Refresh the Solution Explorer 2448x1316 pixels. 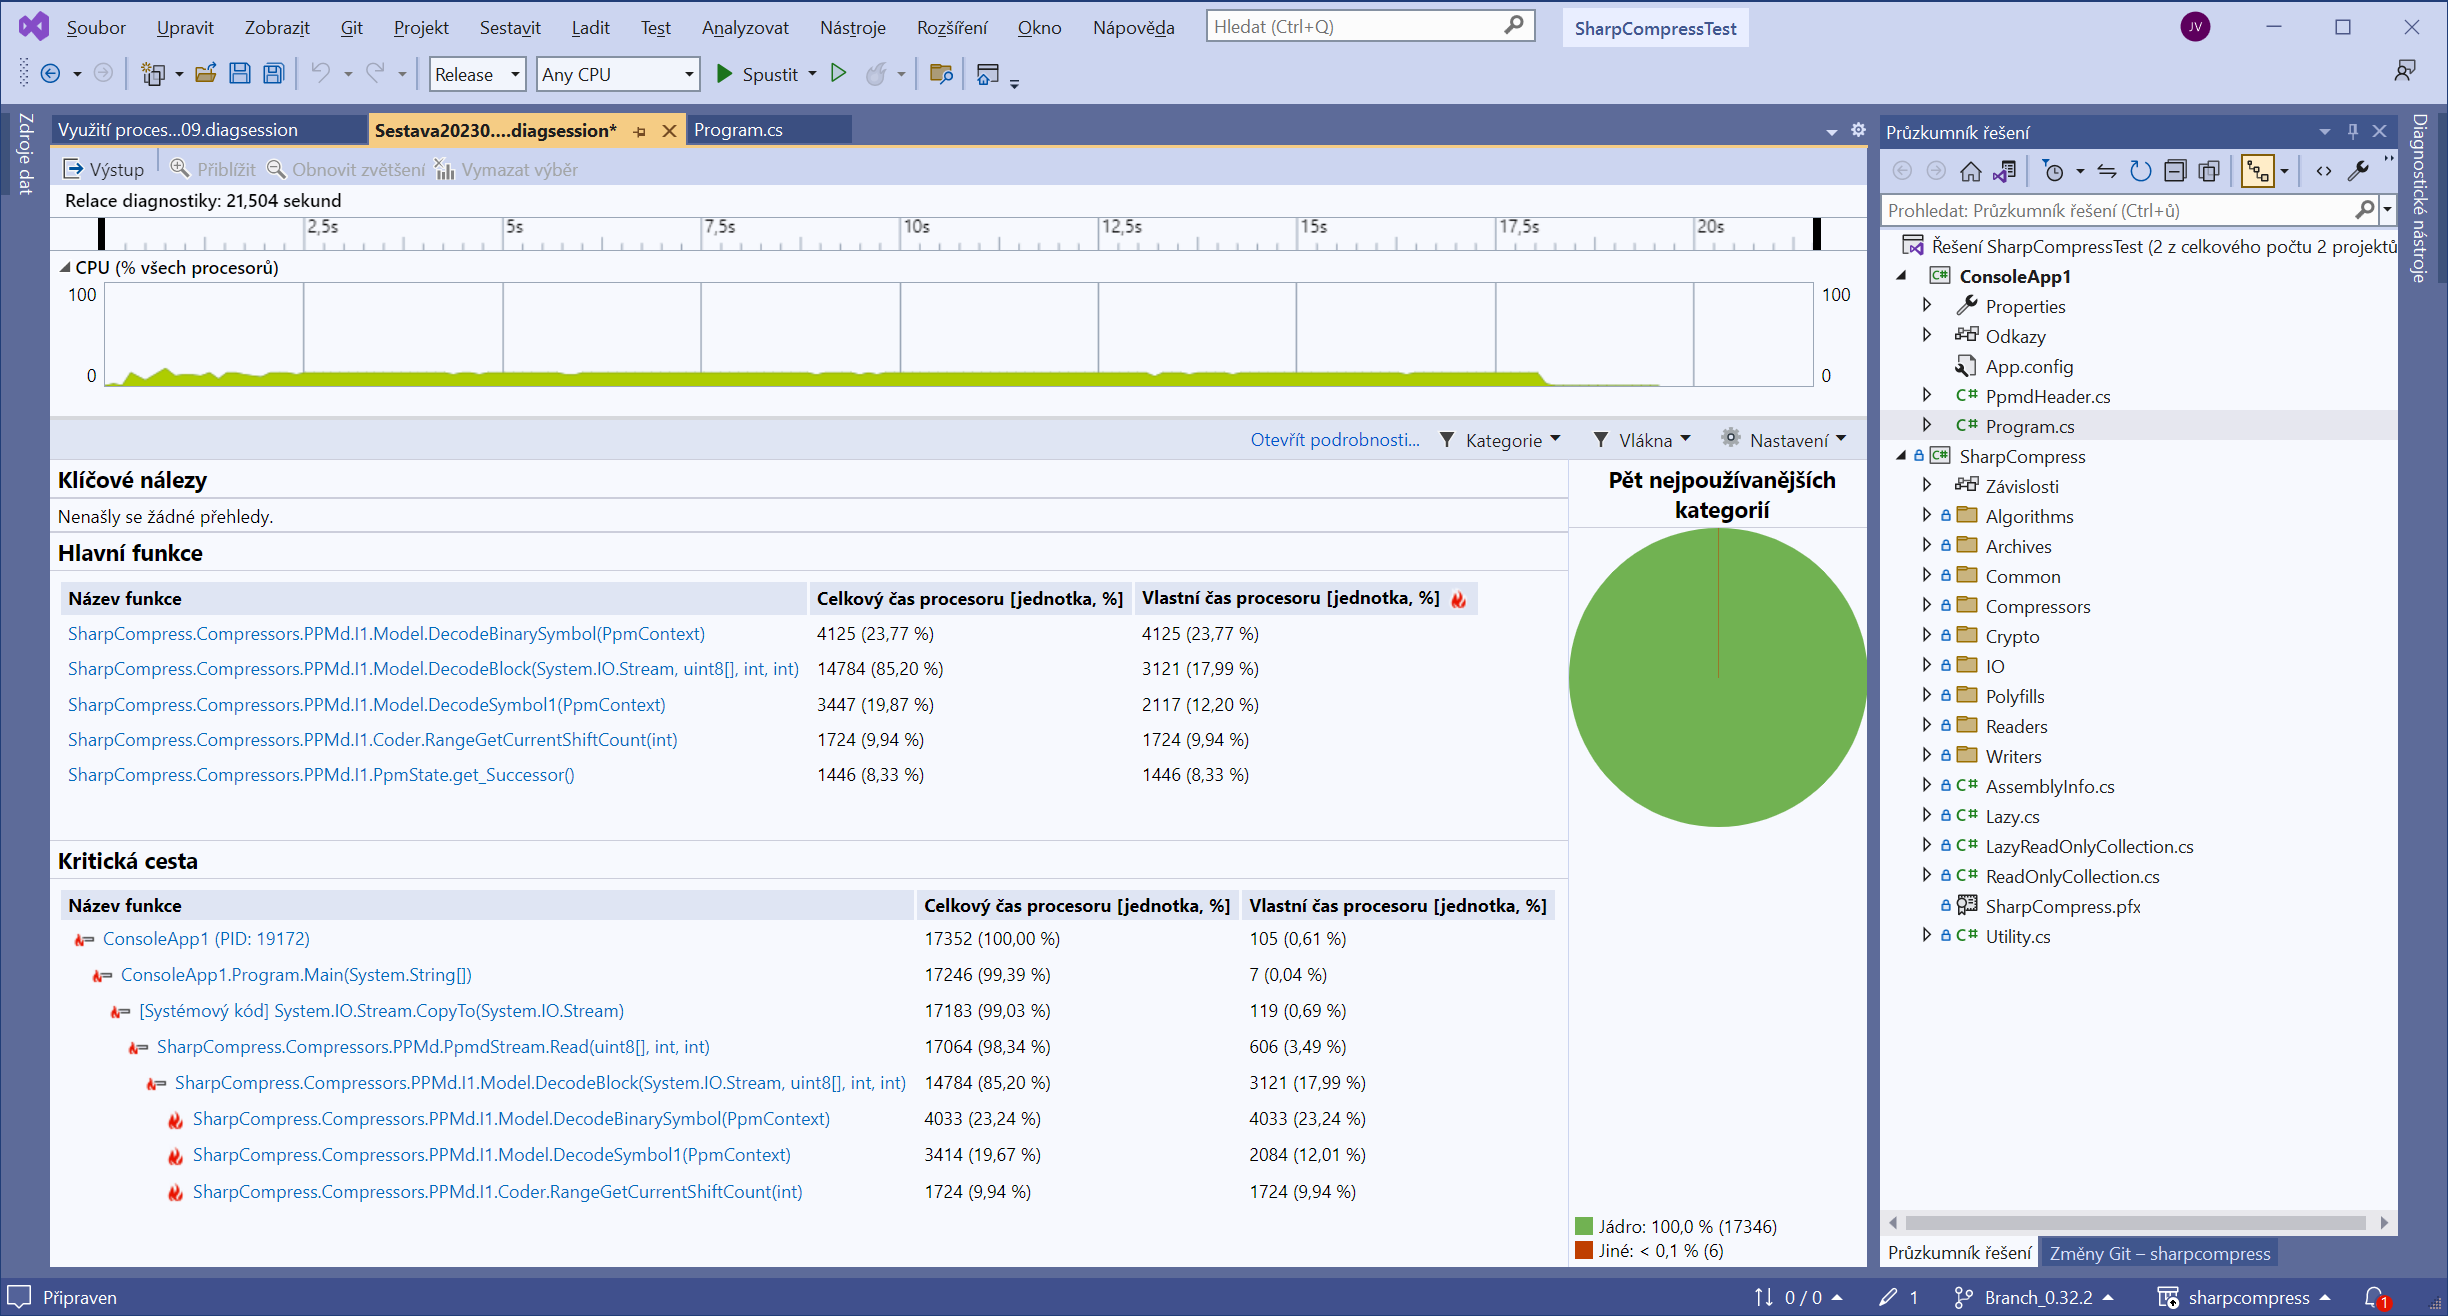(2141, 171)
